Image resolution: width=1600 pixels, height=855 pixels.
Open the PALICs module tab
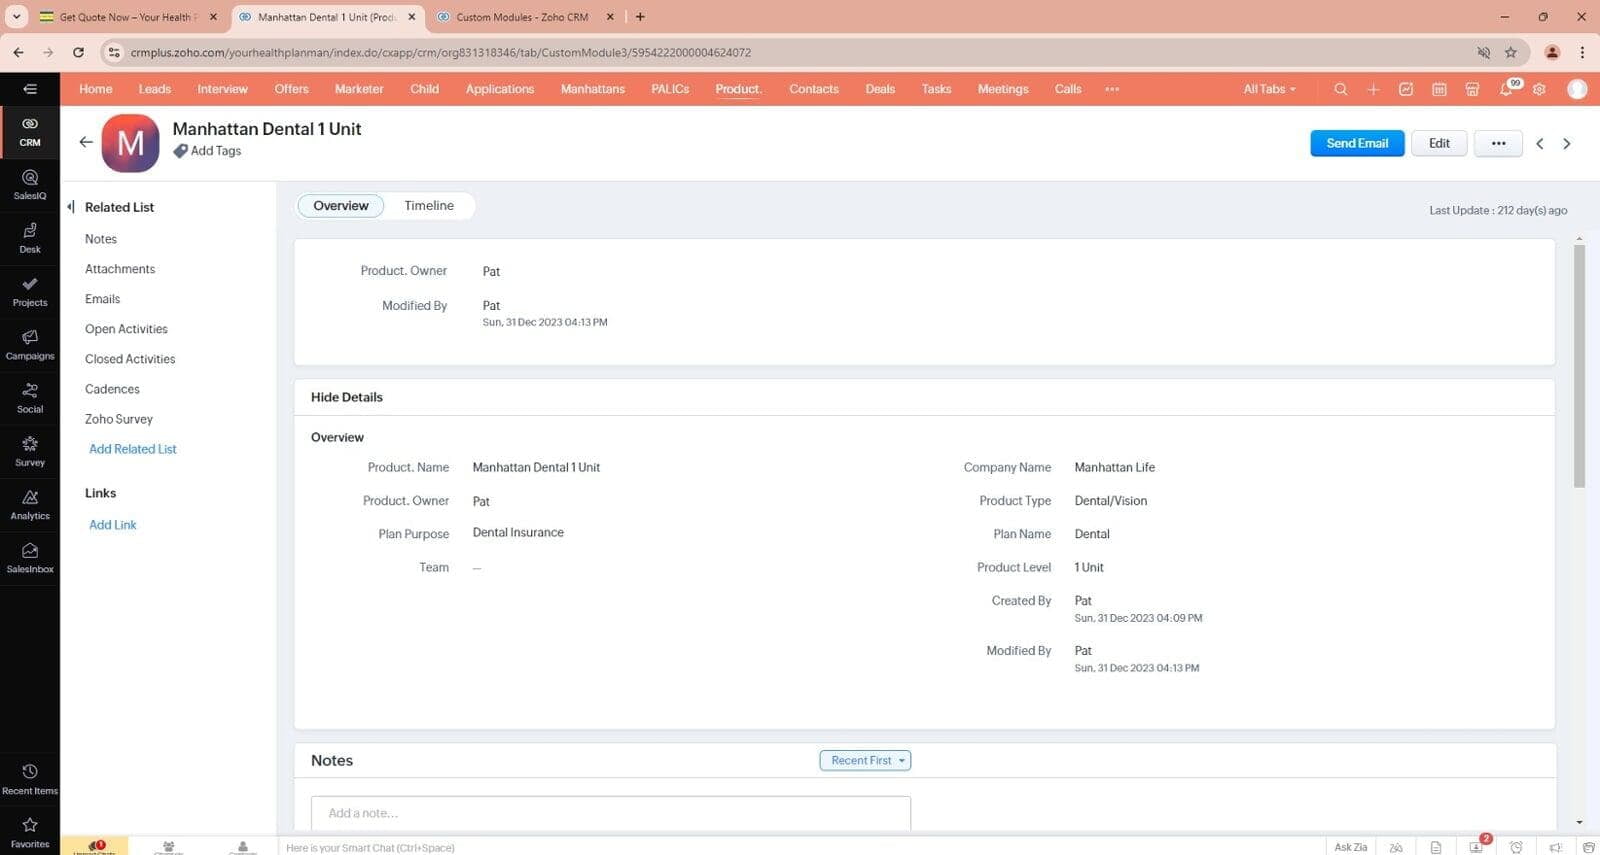coord(670,89)
